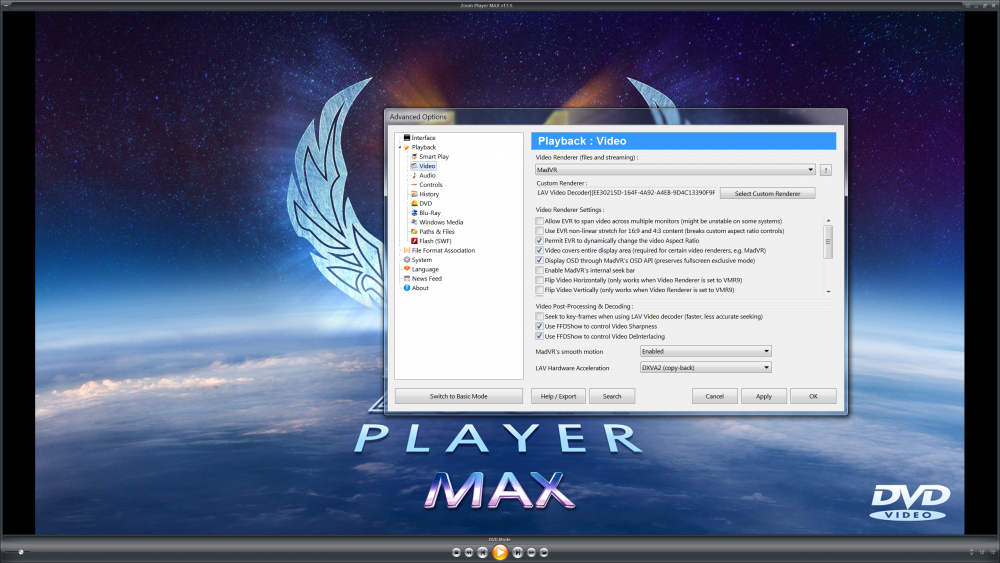Click the File Format Association icon

tap(407, 251)
